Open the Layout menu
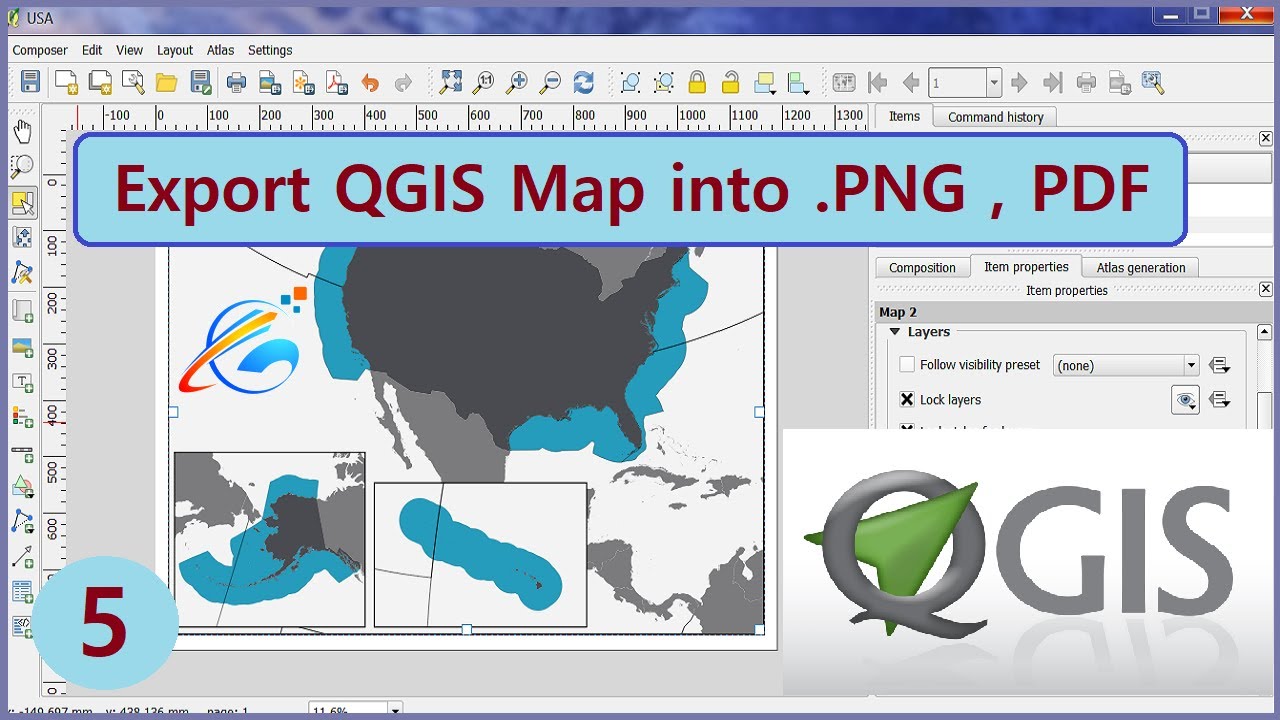This screenshot has width=1280, height=720. (x=175, y=50)
